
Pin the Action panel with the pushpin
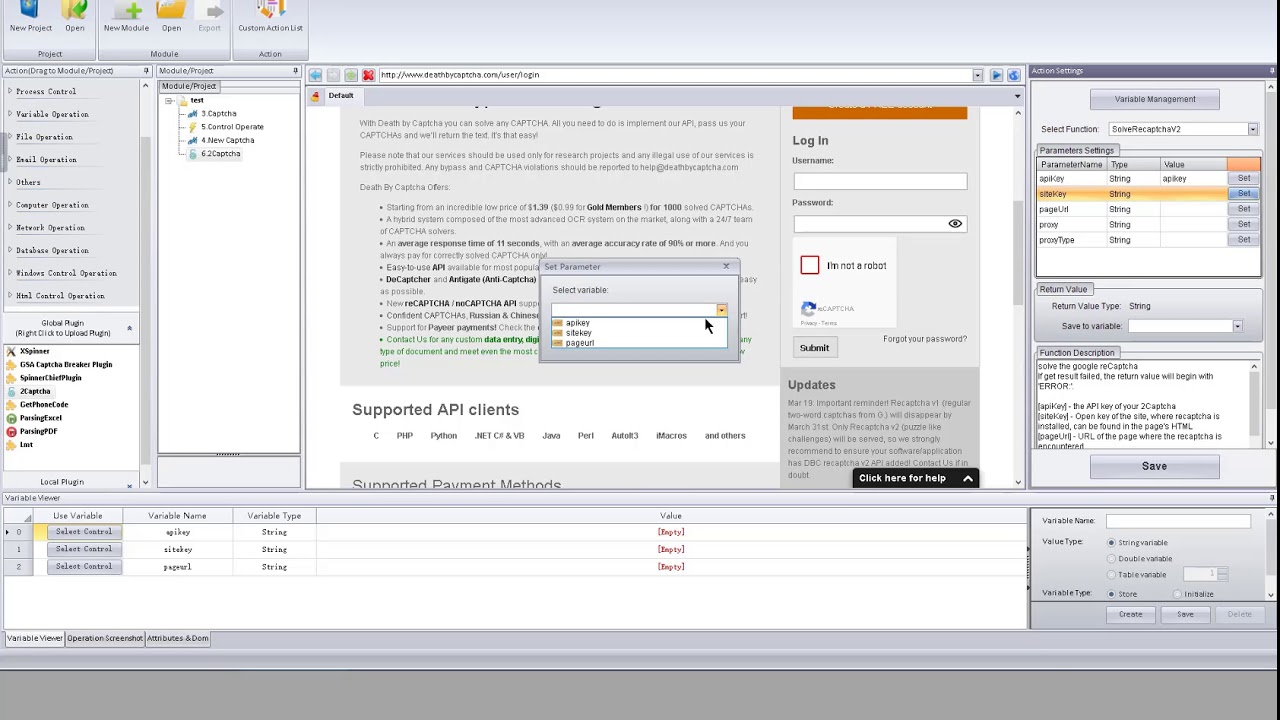point(146,71)
